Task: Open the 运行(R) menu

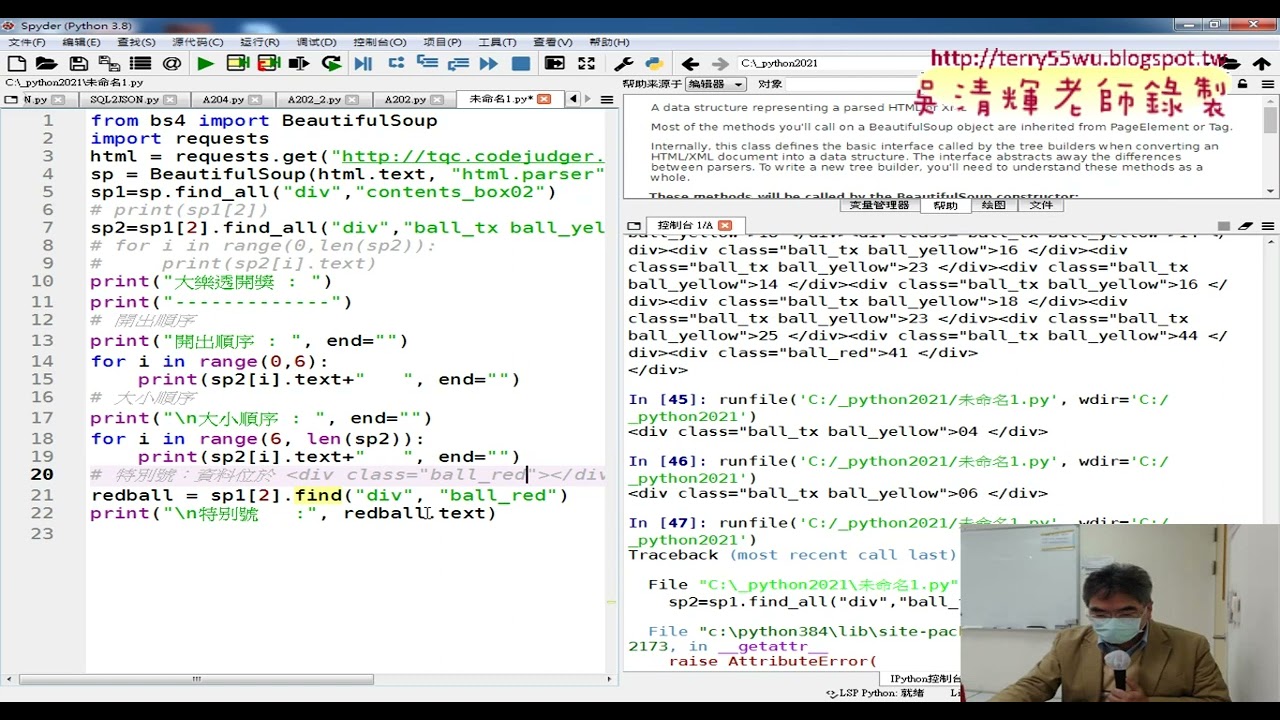Action: tap(260, 42)
